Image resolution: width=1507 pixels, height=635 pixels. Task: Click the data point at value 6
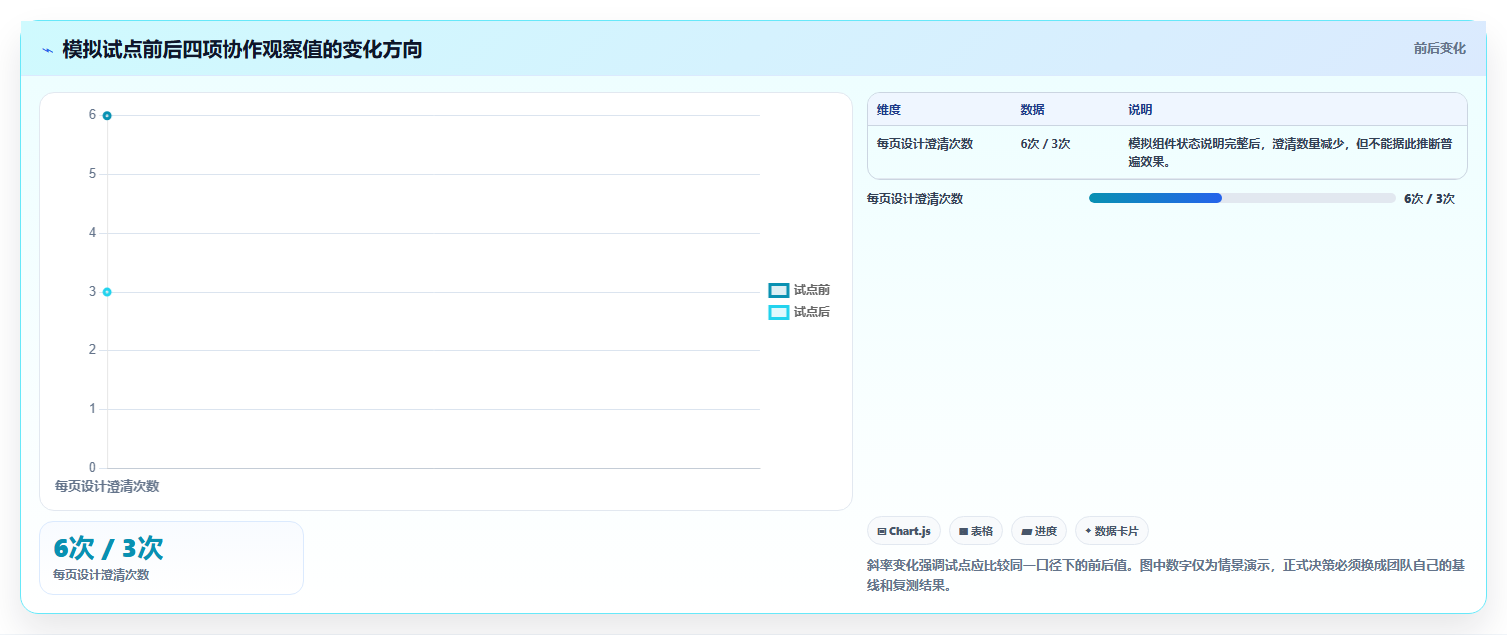tap(107, 116)
